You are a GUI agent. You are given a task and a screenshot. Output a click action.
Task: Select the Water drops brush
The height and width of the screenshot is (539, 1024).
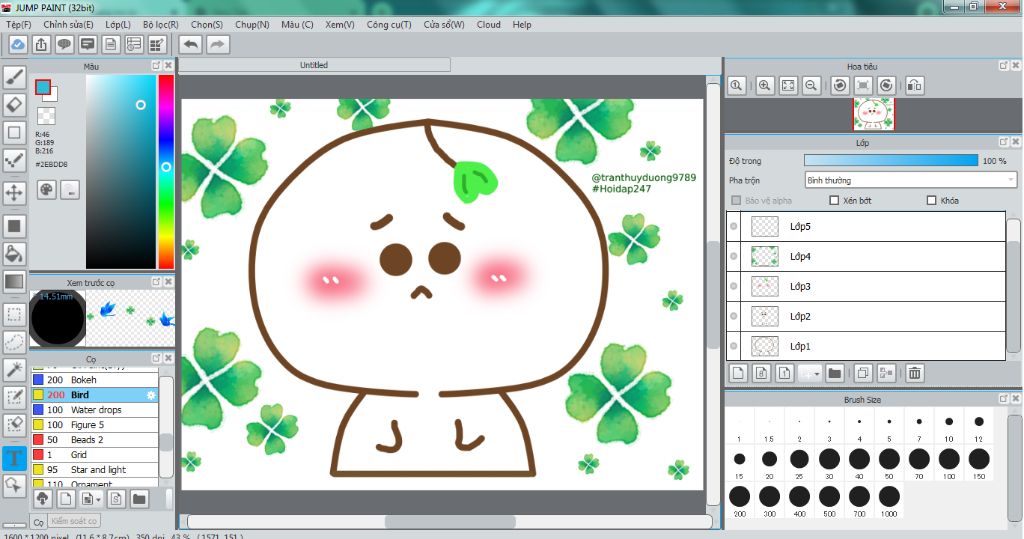click(96, 410)
